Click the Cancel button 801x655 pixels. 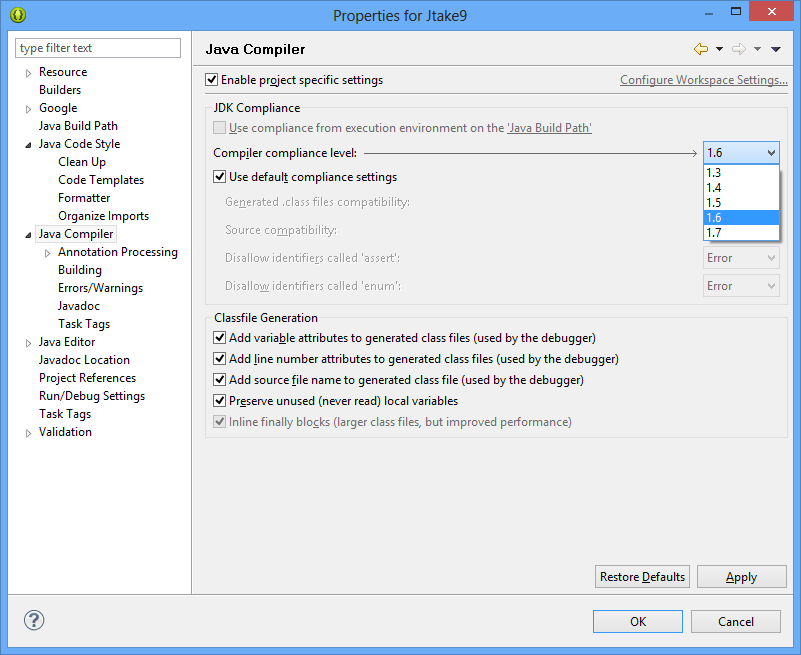tap(736, 621)
